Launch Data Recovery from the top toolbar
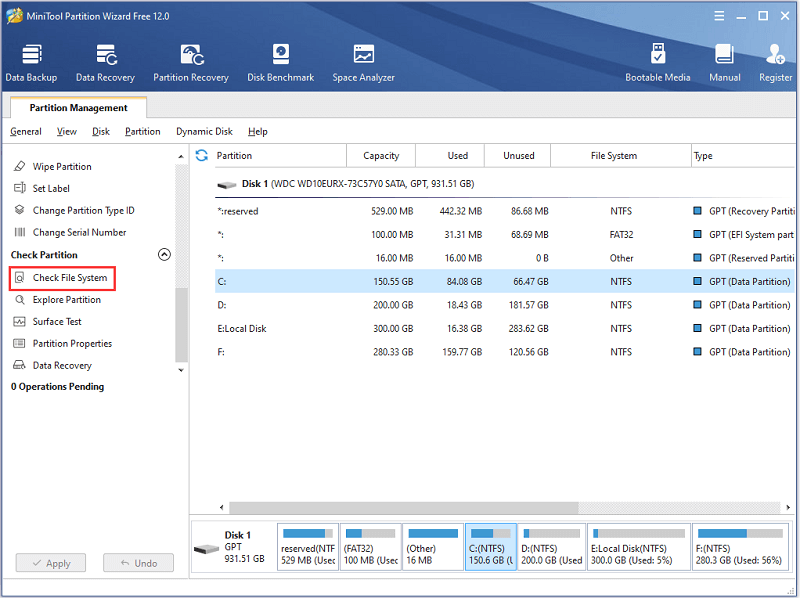The width and height of the screenshot is (800, 598). (x=105, y=60)
